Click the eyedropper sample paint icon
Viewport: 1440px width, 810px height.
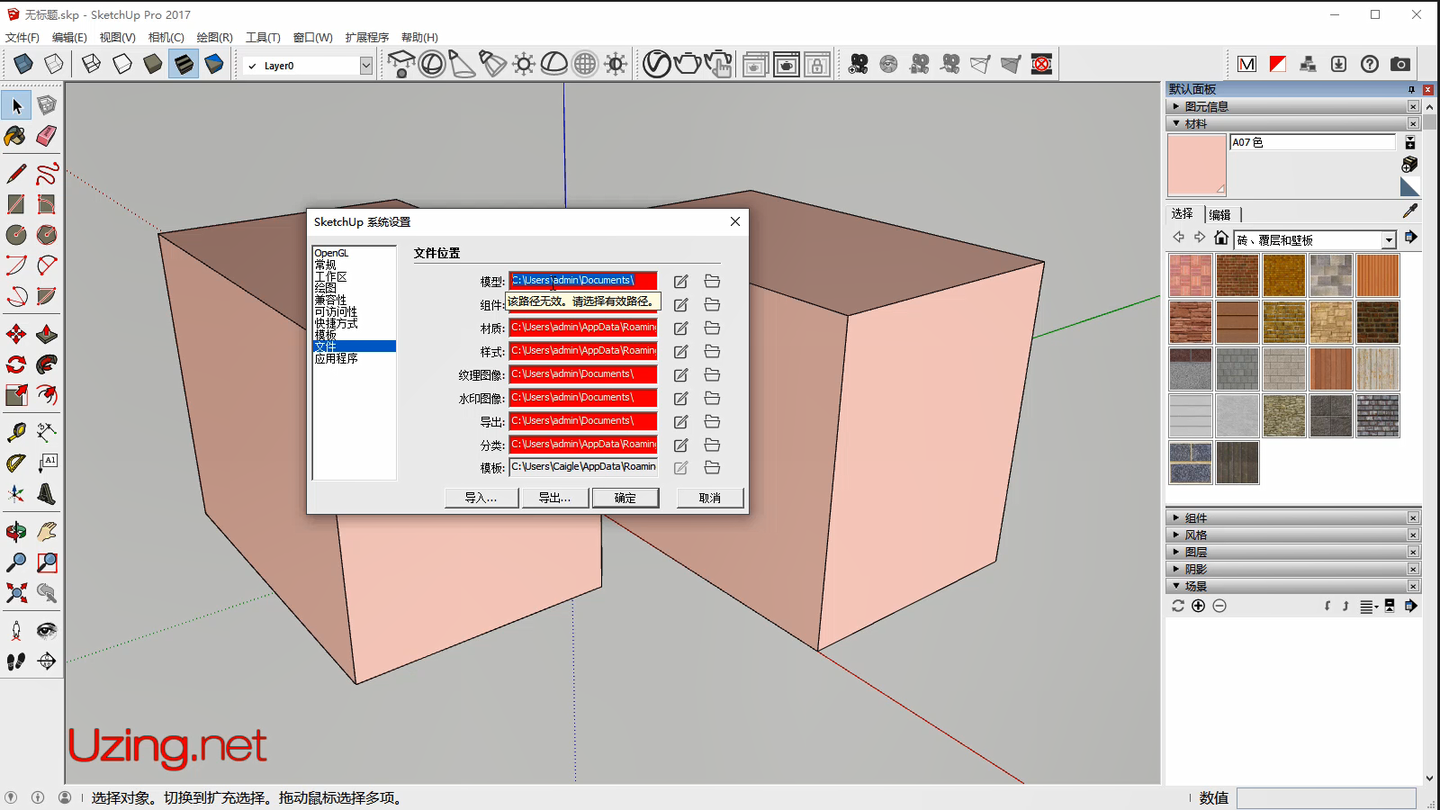[1410, 212]
